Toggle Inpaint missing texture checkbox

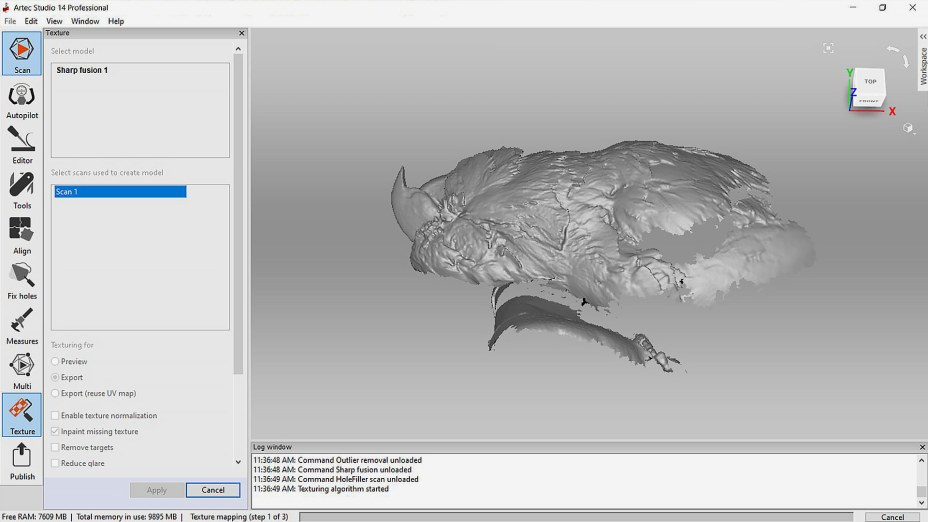(55, 432)
